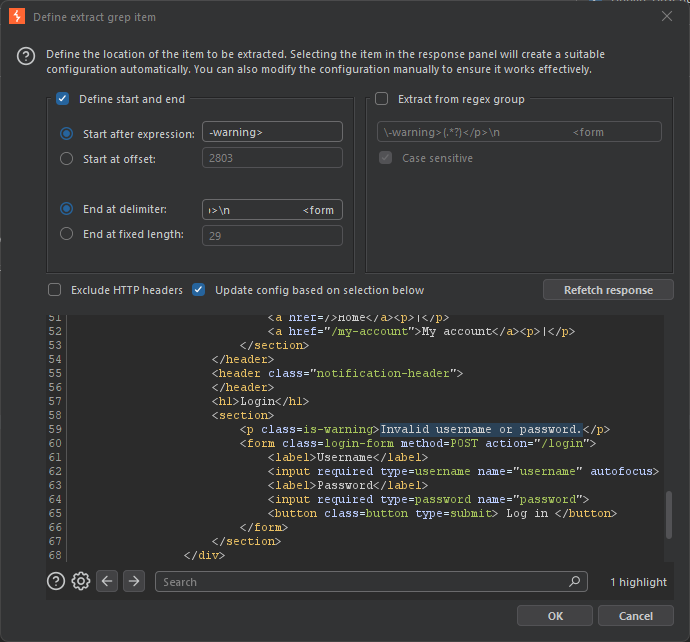Toggle Update config based on selection checkbox
Viewport: 690px width, 642px height.
pyautogui.click(x=198, y=290)
